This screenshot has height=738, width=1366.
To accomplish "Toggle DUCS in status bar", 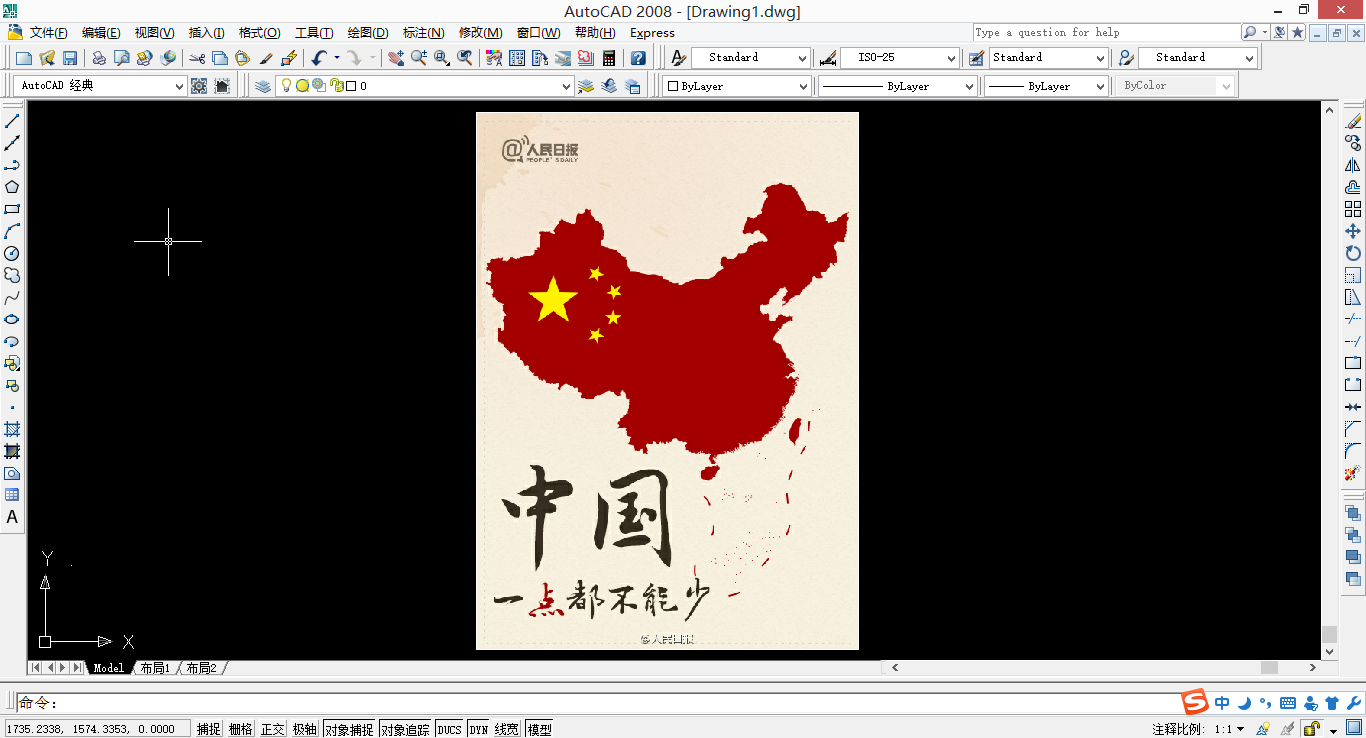I will click(x=449, y=729).
